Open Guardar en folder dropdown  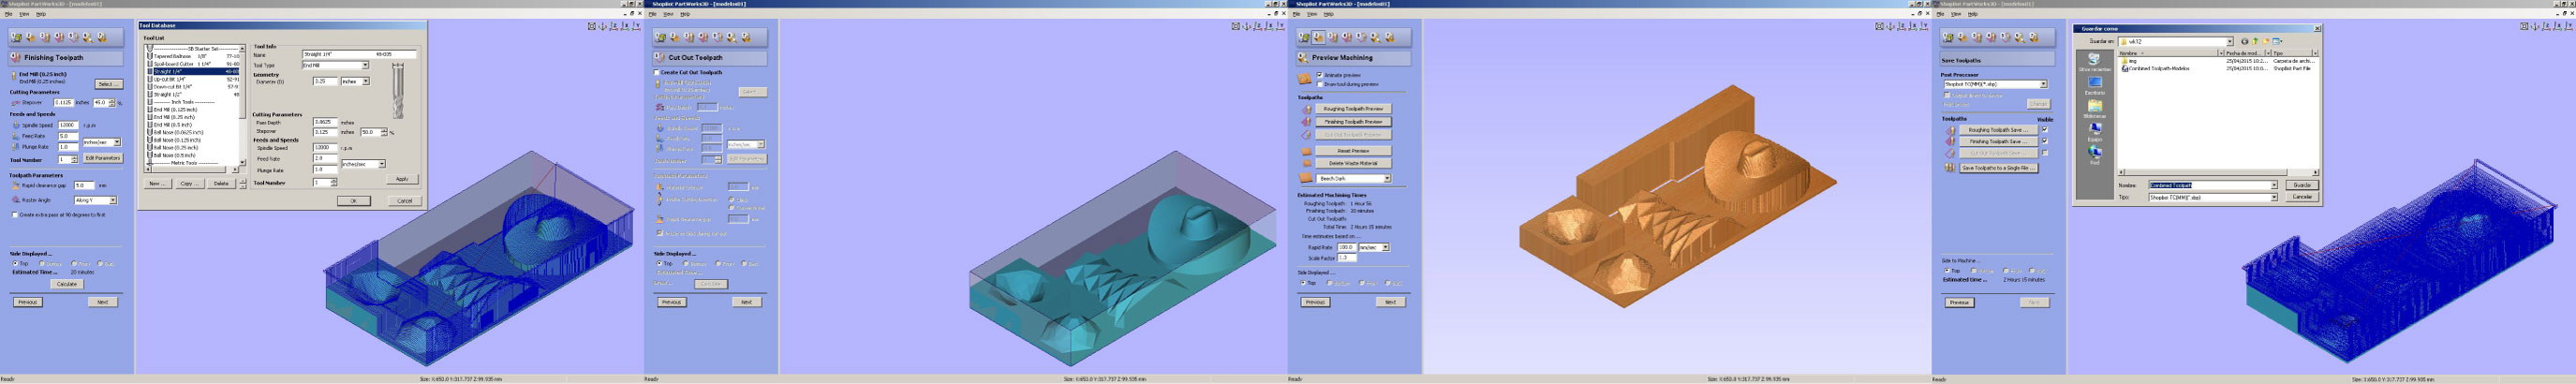(x=2176, y=41)
